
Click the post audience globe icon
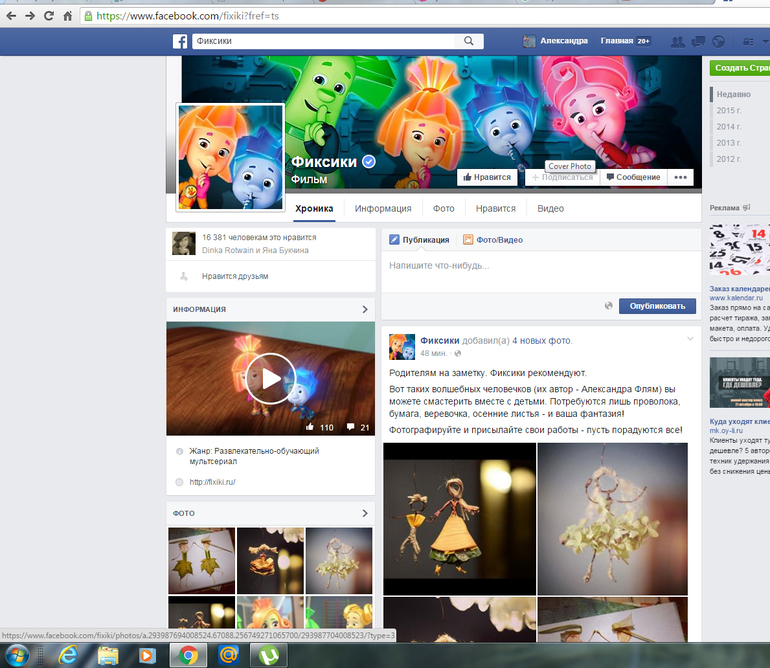[608, 306]
